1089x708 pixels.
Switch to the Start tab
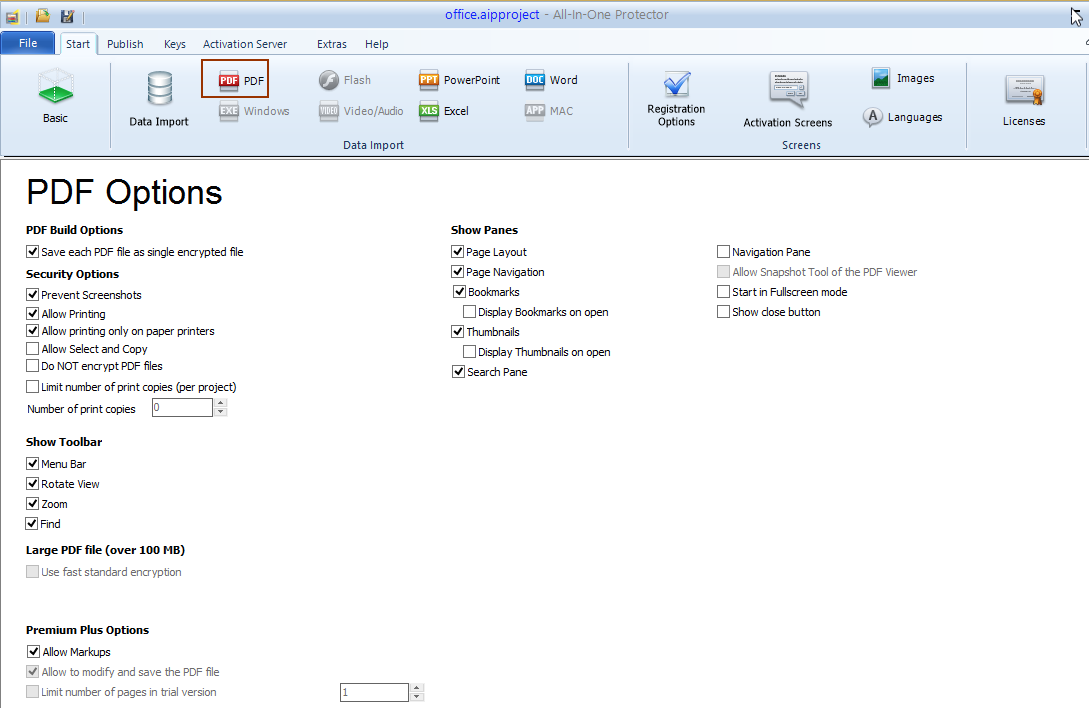pyautogui.click(x=78, y=44)
